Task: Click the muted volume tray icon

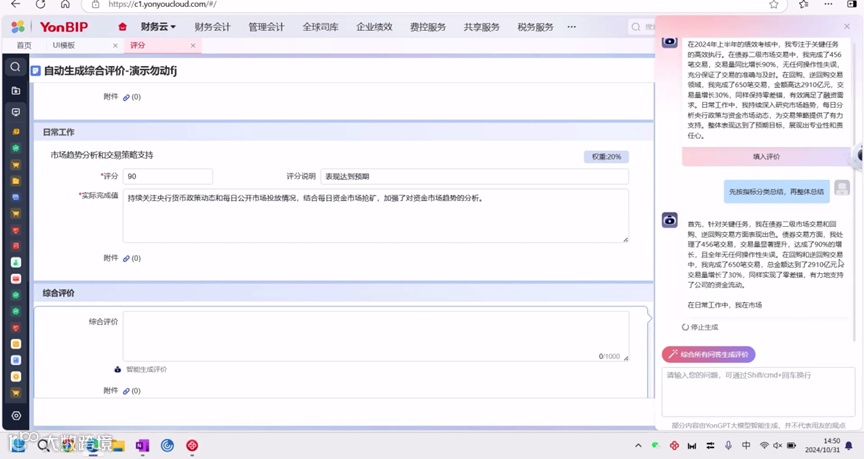Action: [x=777, y=445]
